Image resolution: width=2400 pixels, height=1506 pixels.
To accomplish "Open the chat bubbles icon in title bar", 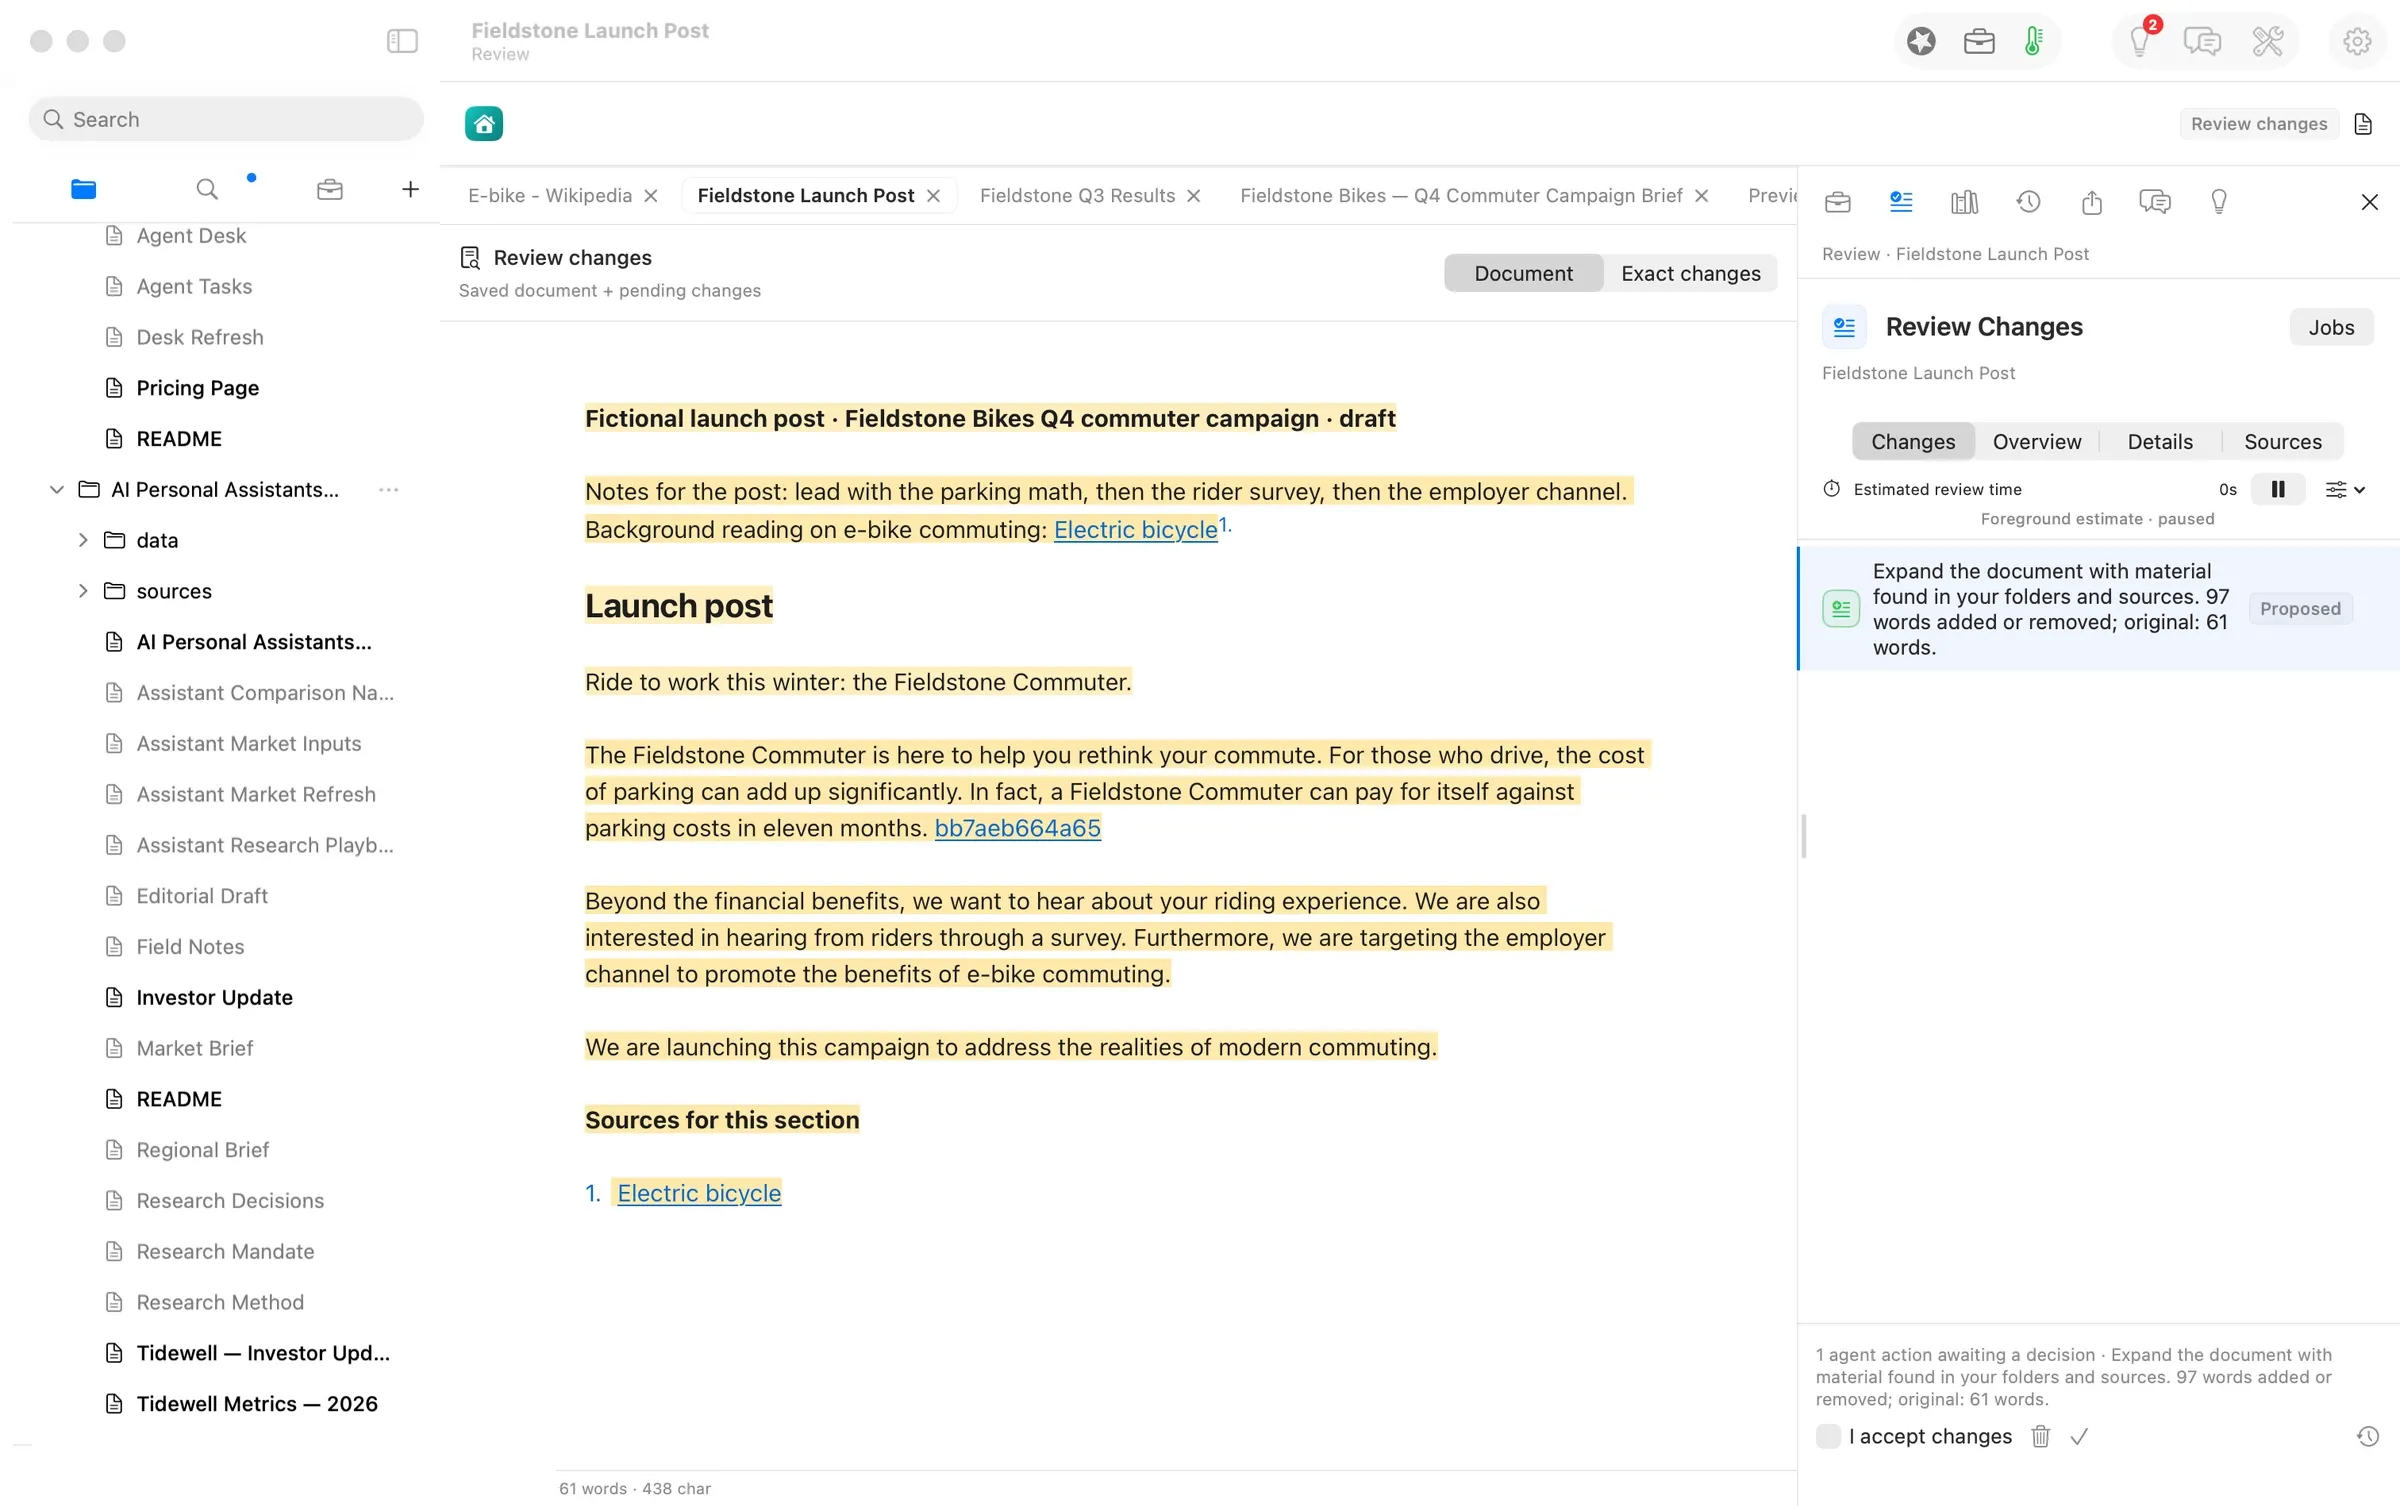I will coord(2202,41).
